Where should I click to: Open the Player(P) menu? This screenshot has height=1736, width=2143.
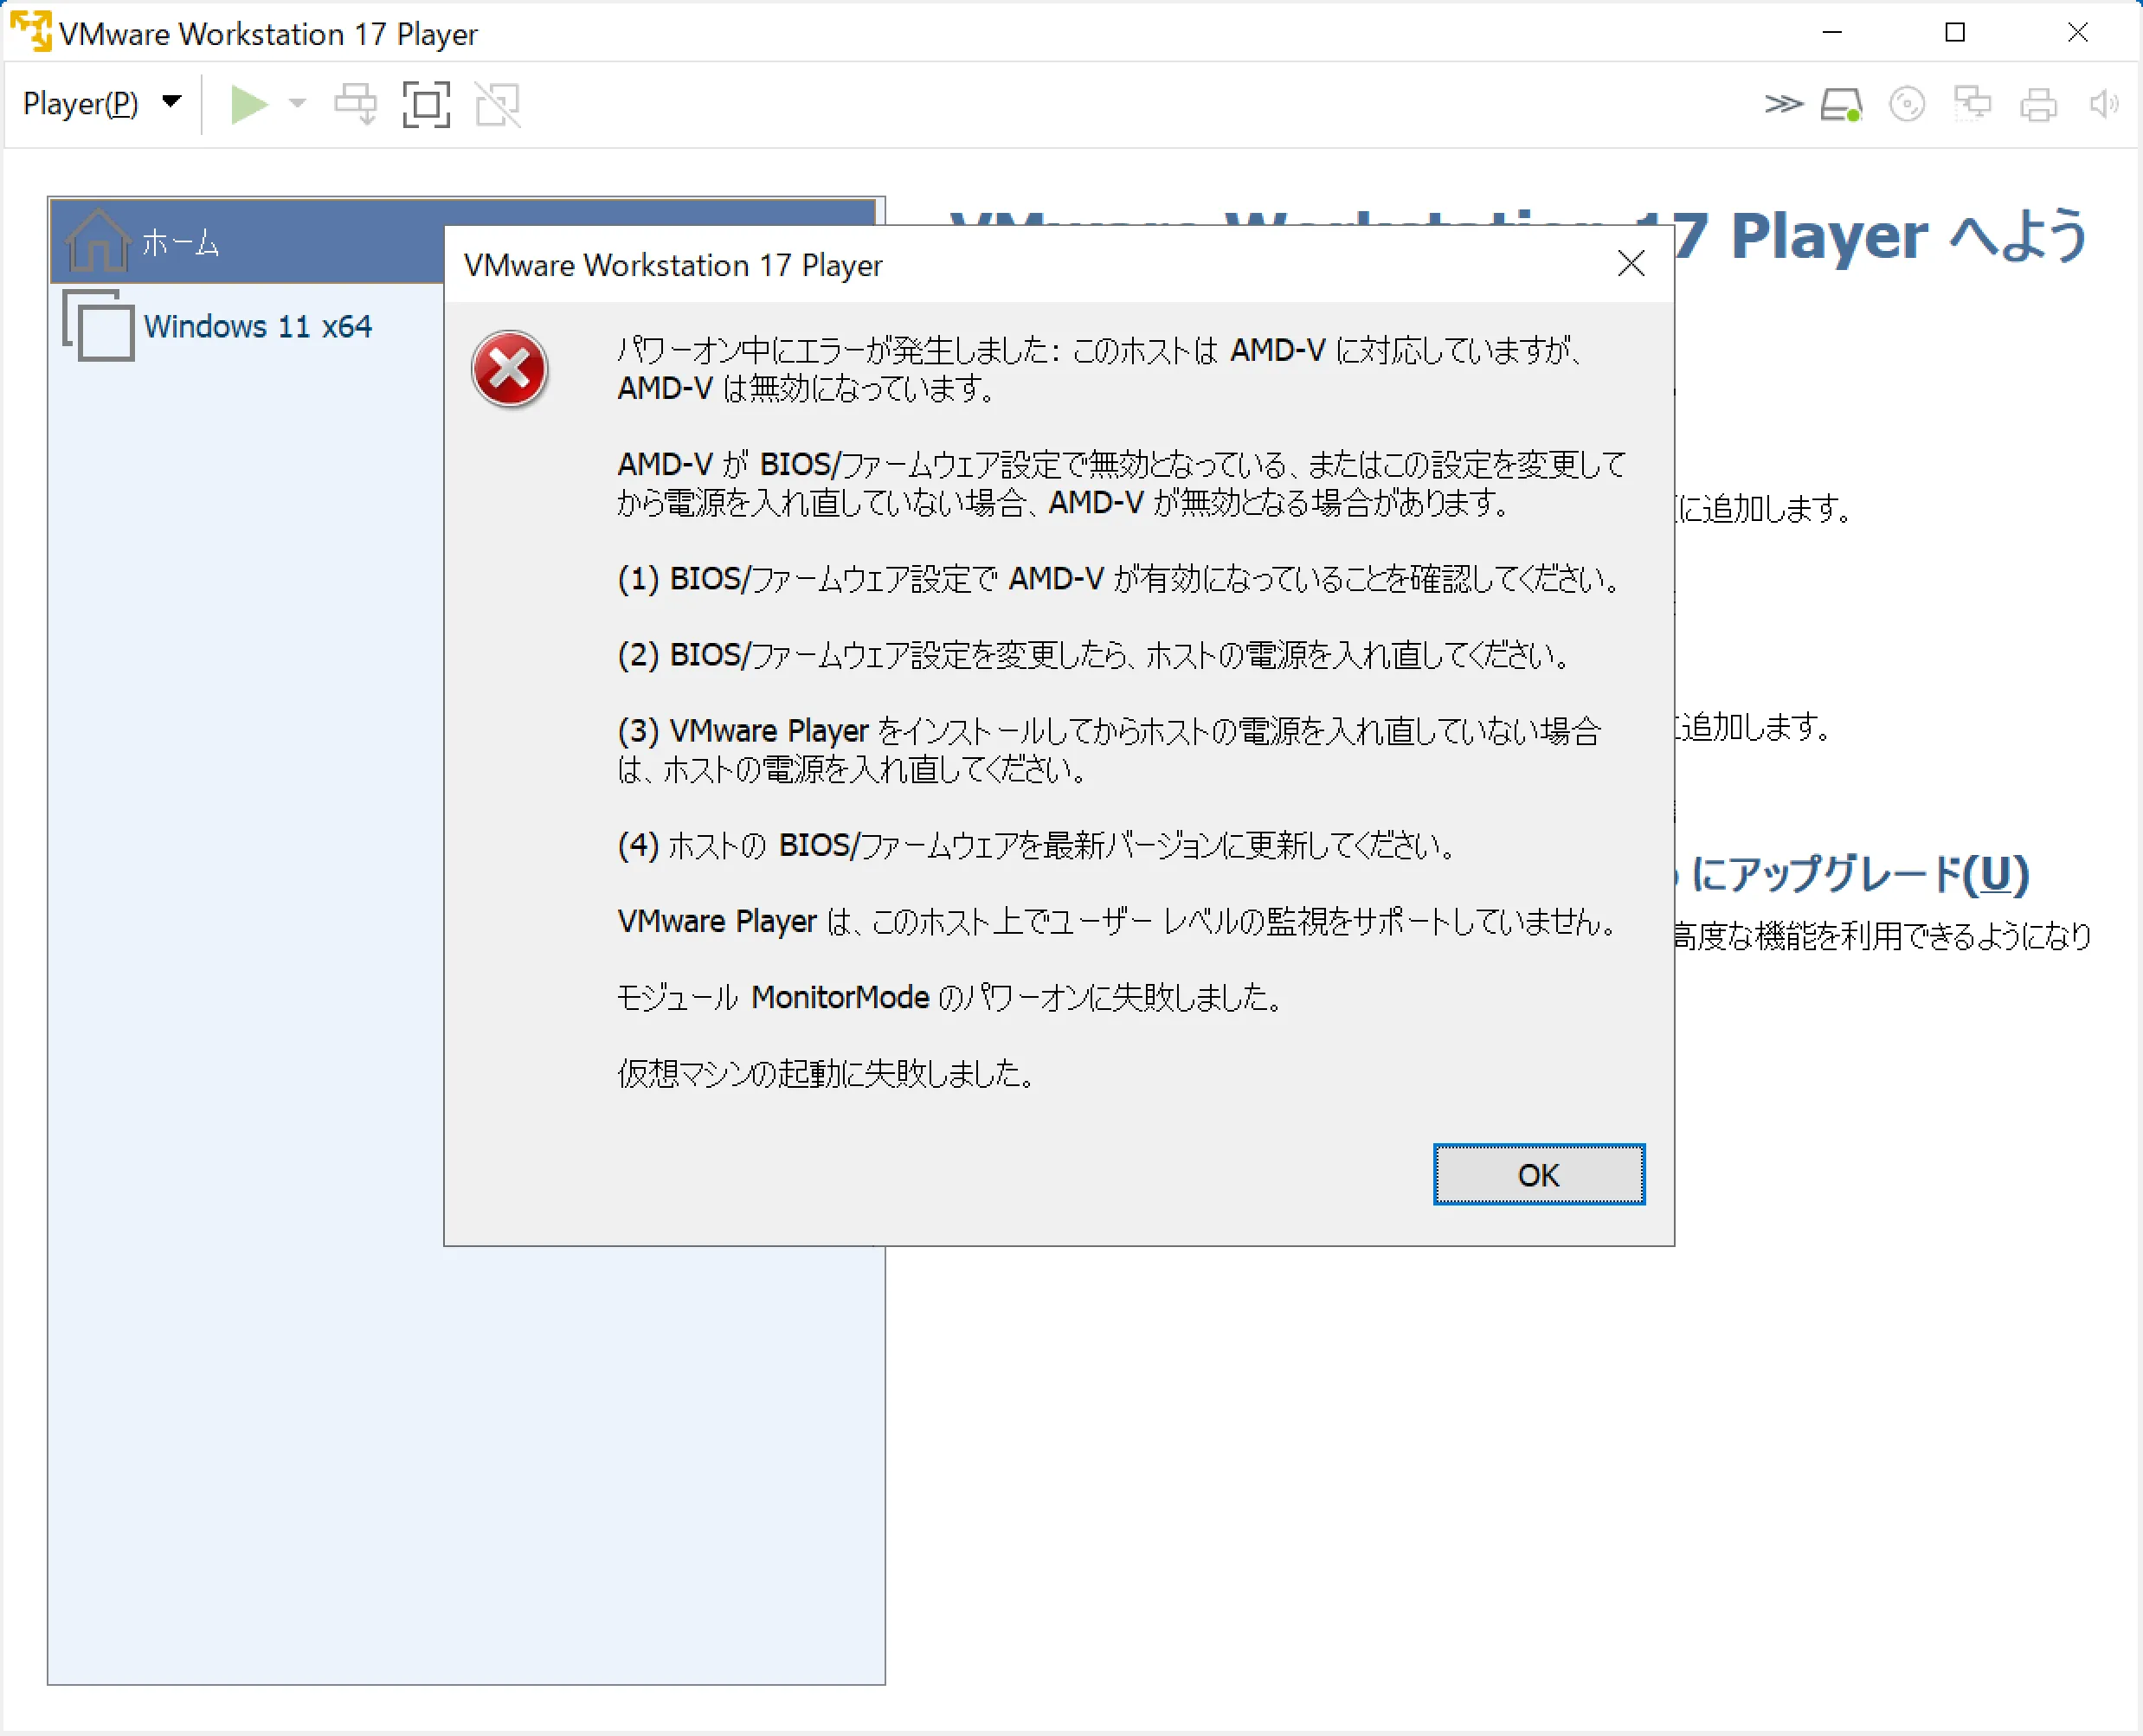pos(101,104)
